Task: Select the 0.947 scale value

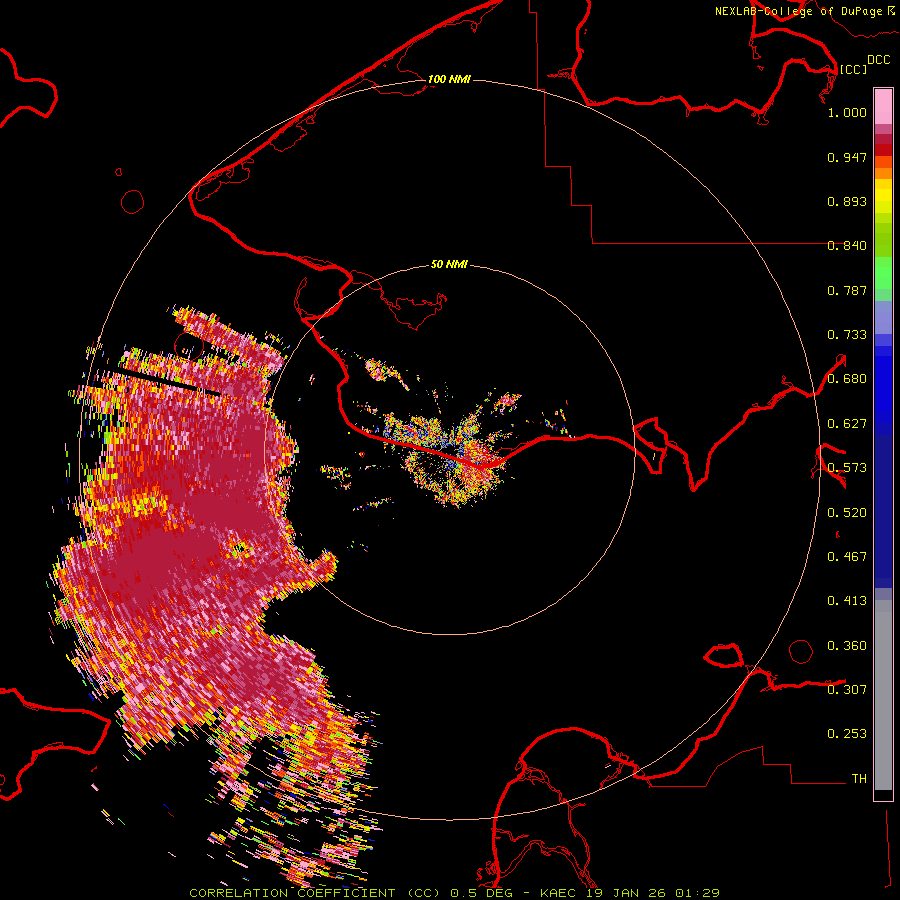Action: pyautogui.click(x=847, y=157)
